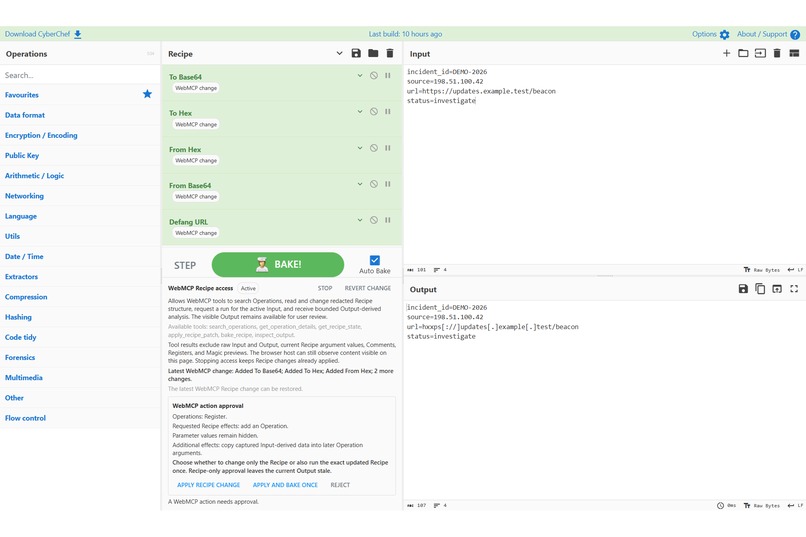Image resolution: width=806 pixels, height=537 pixels.
Task: Click APPLY AND BAKE ONCE
Action: [x=285, y=485]
